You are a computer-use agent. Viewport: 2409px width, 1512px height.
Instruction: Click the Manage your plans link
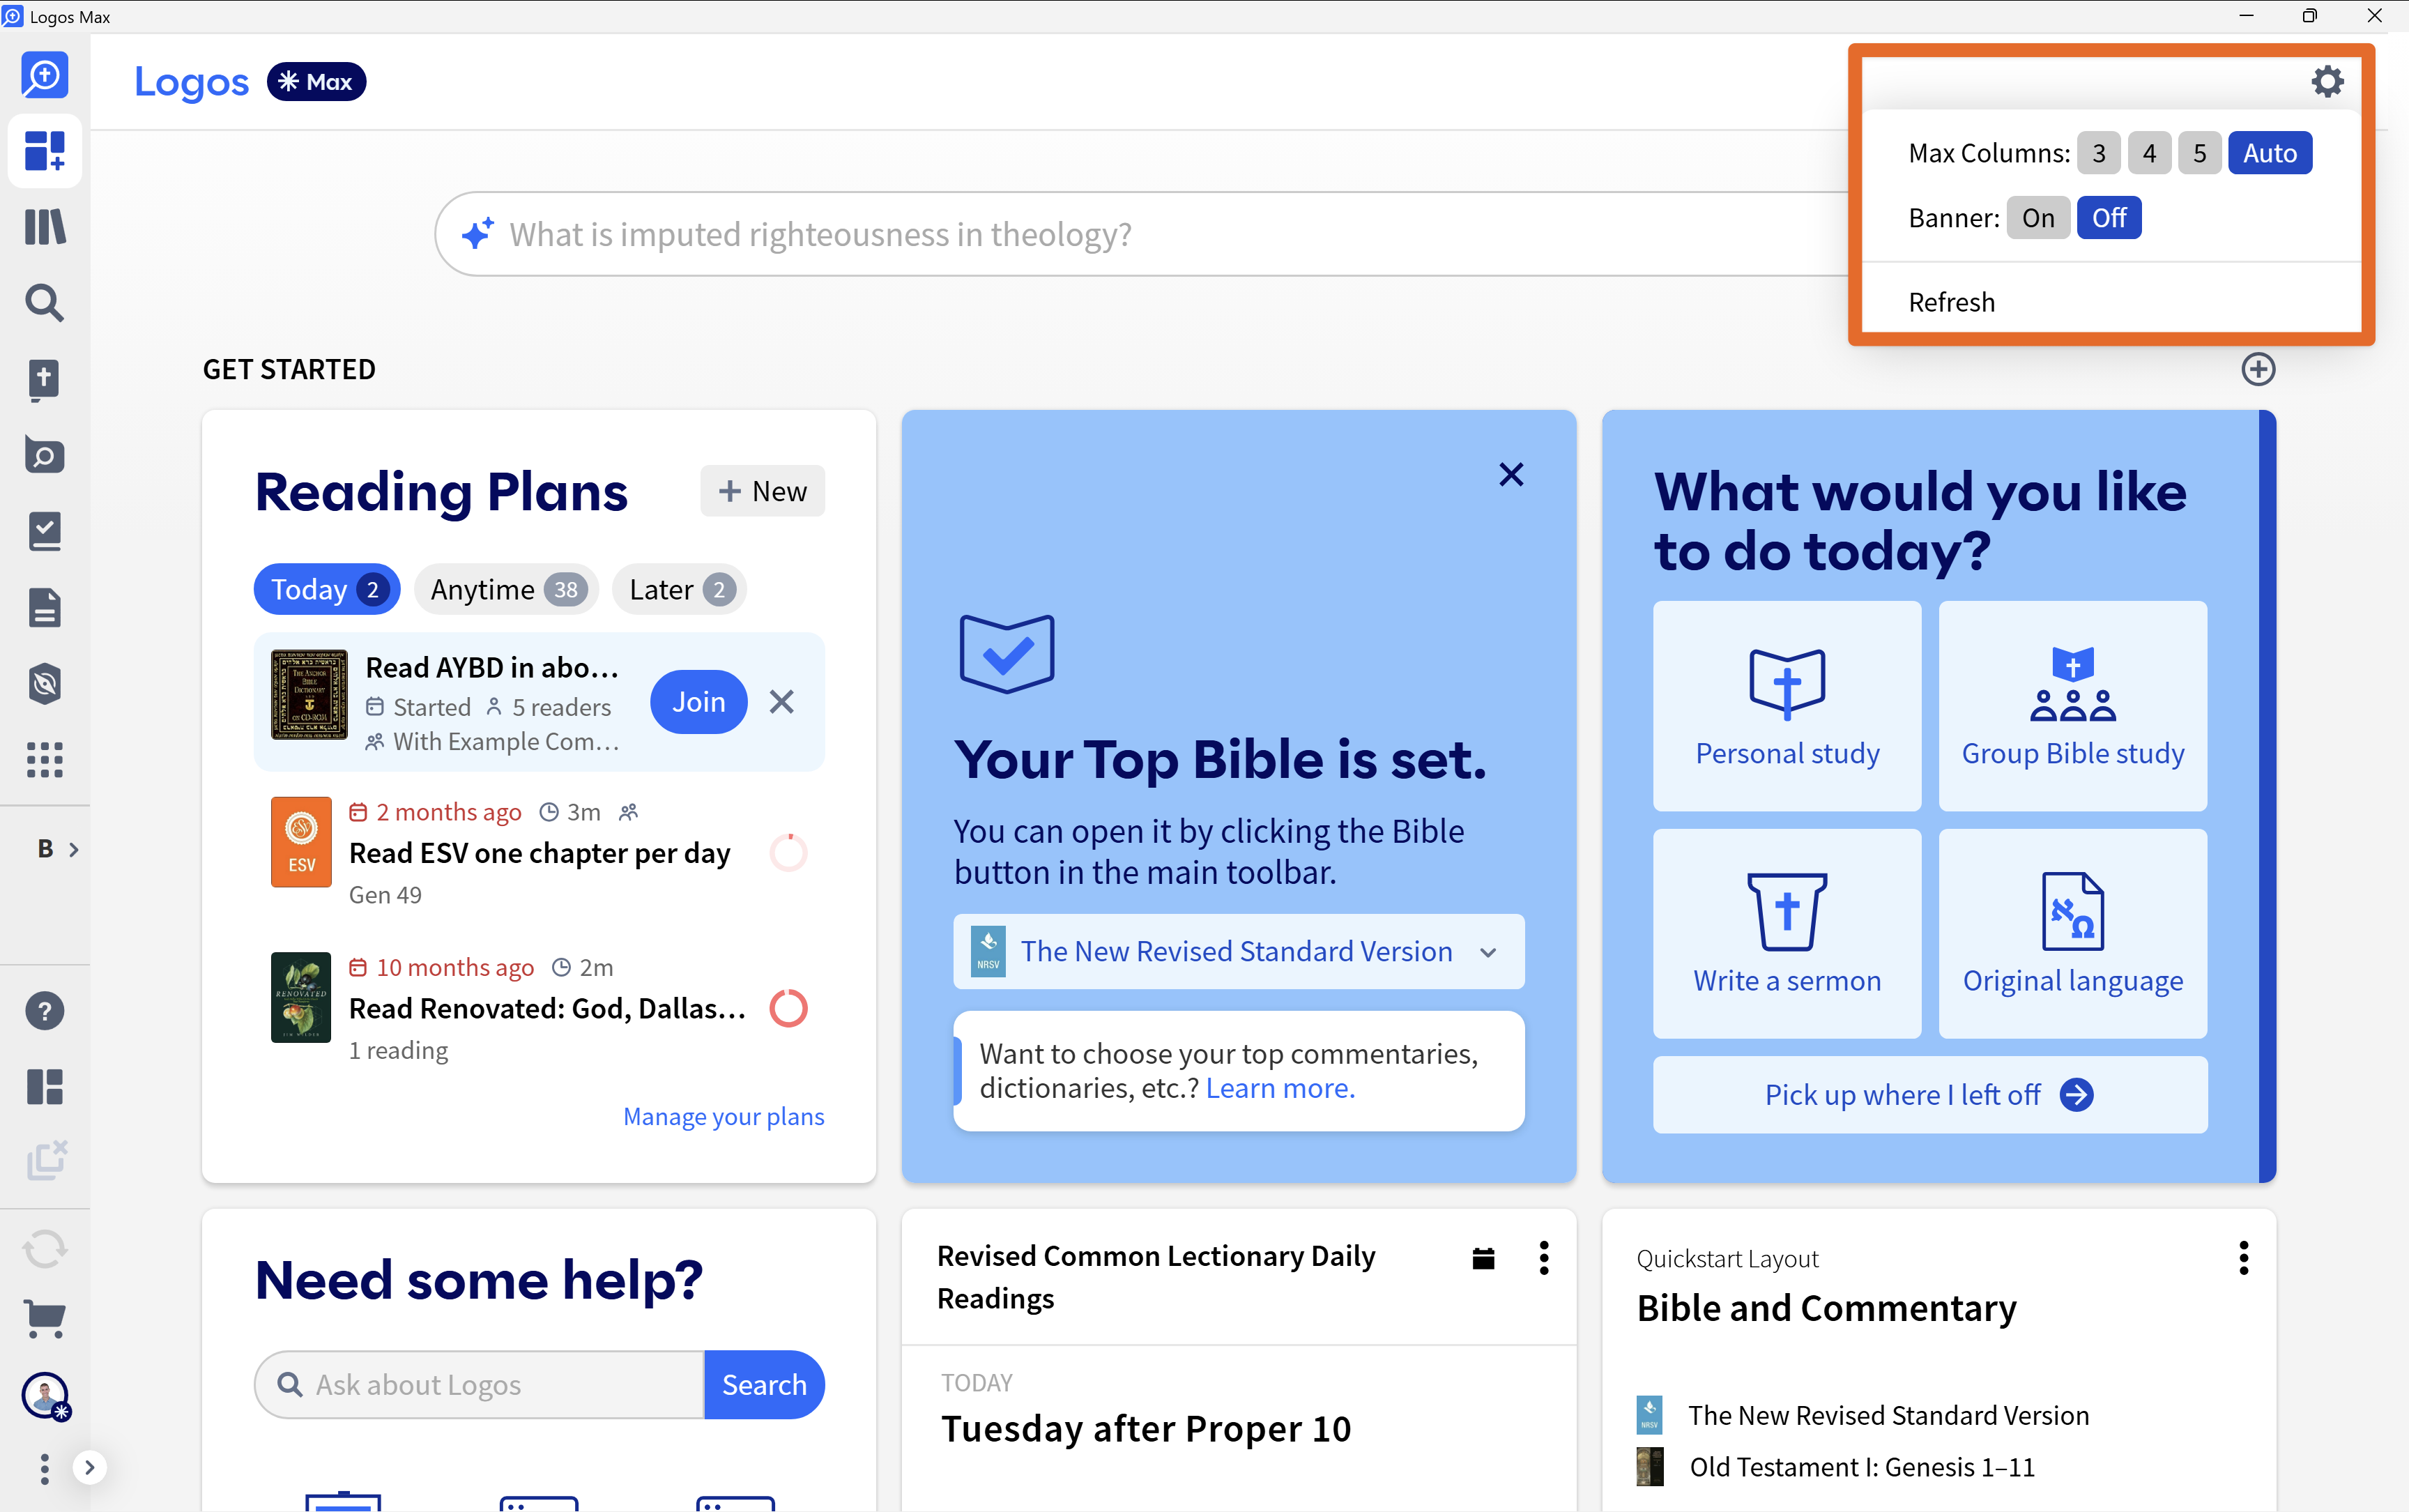point(724,1116)
